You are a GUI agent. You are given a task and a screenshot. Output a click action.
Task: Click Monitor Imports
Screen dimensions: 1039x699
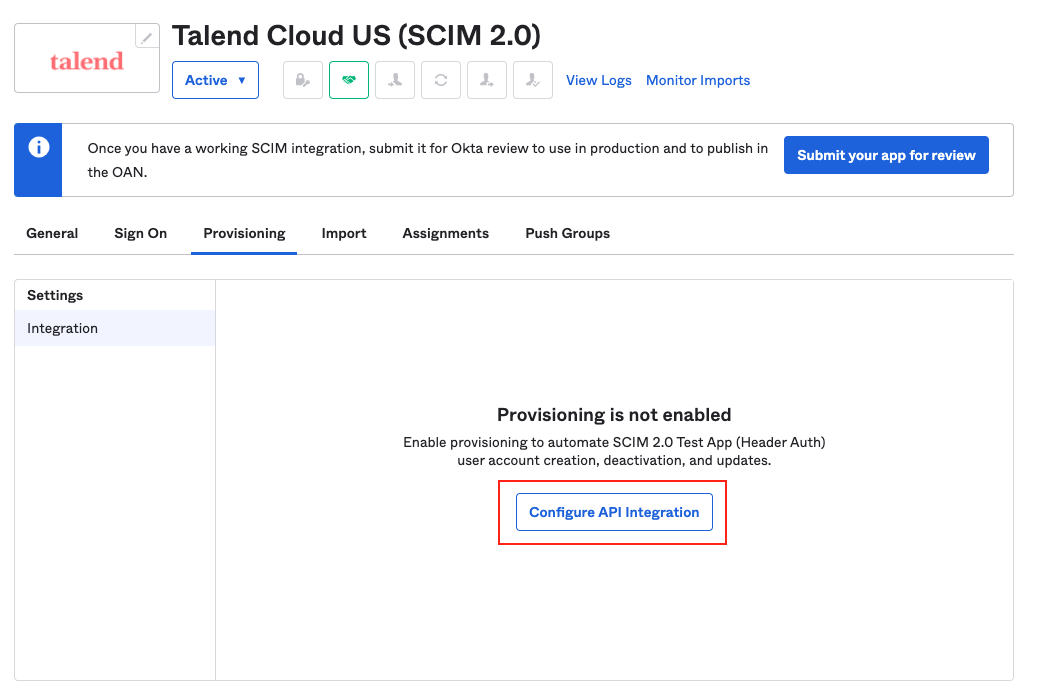[698, 80]
